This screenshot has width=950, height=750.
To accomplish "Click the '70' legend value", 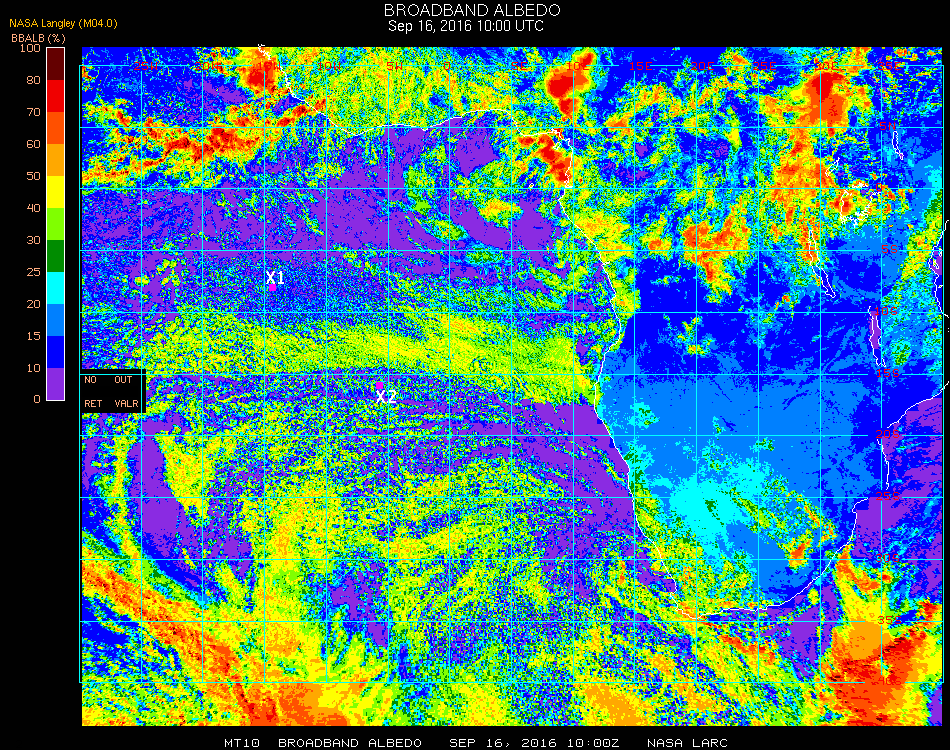I will 33,112.
